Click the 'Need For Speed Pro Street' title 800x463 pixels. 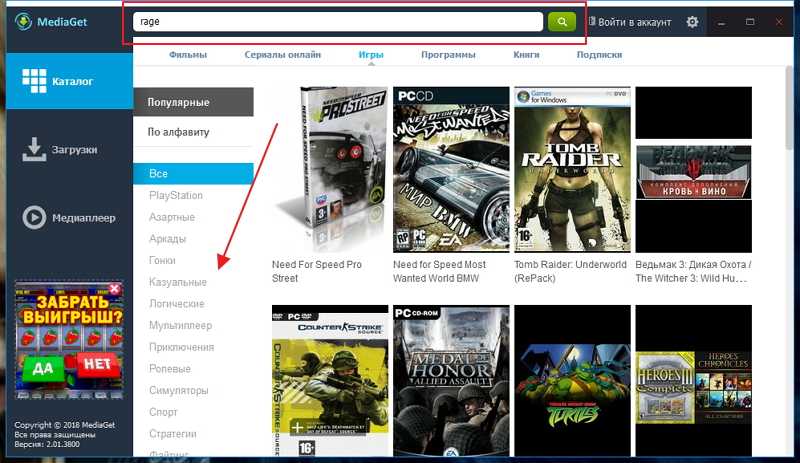click(317, 271)
